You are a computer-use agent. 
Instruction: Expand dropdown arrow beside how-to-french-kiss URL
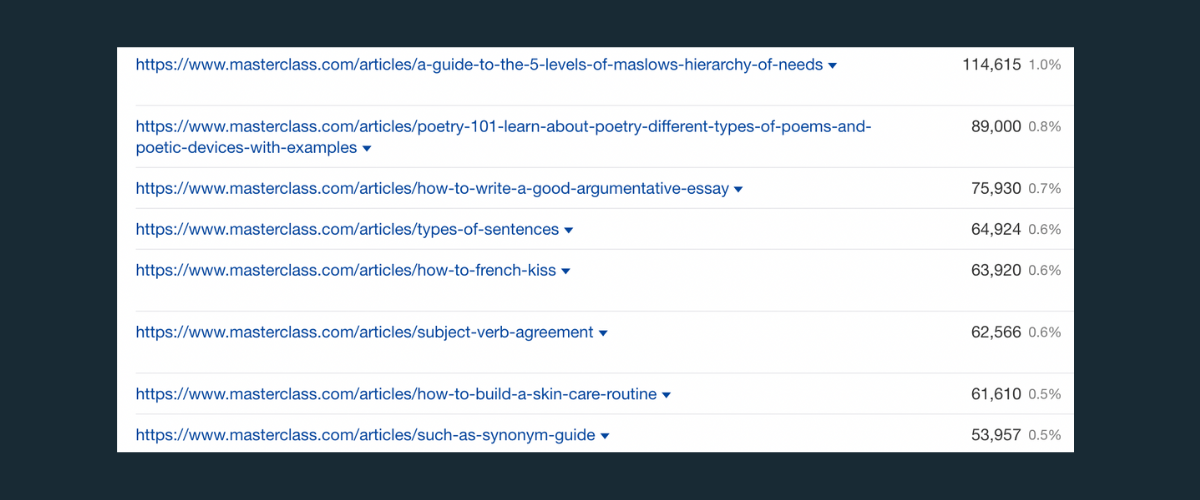pyautogui.click(x=566, y=272)
